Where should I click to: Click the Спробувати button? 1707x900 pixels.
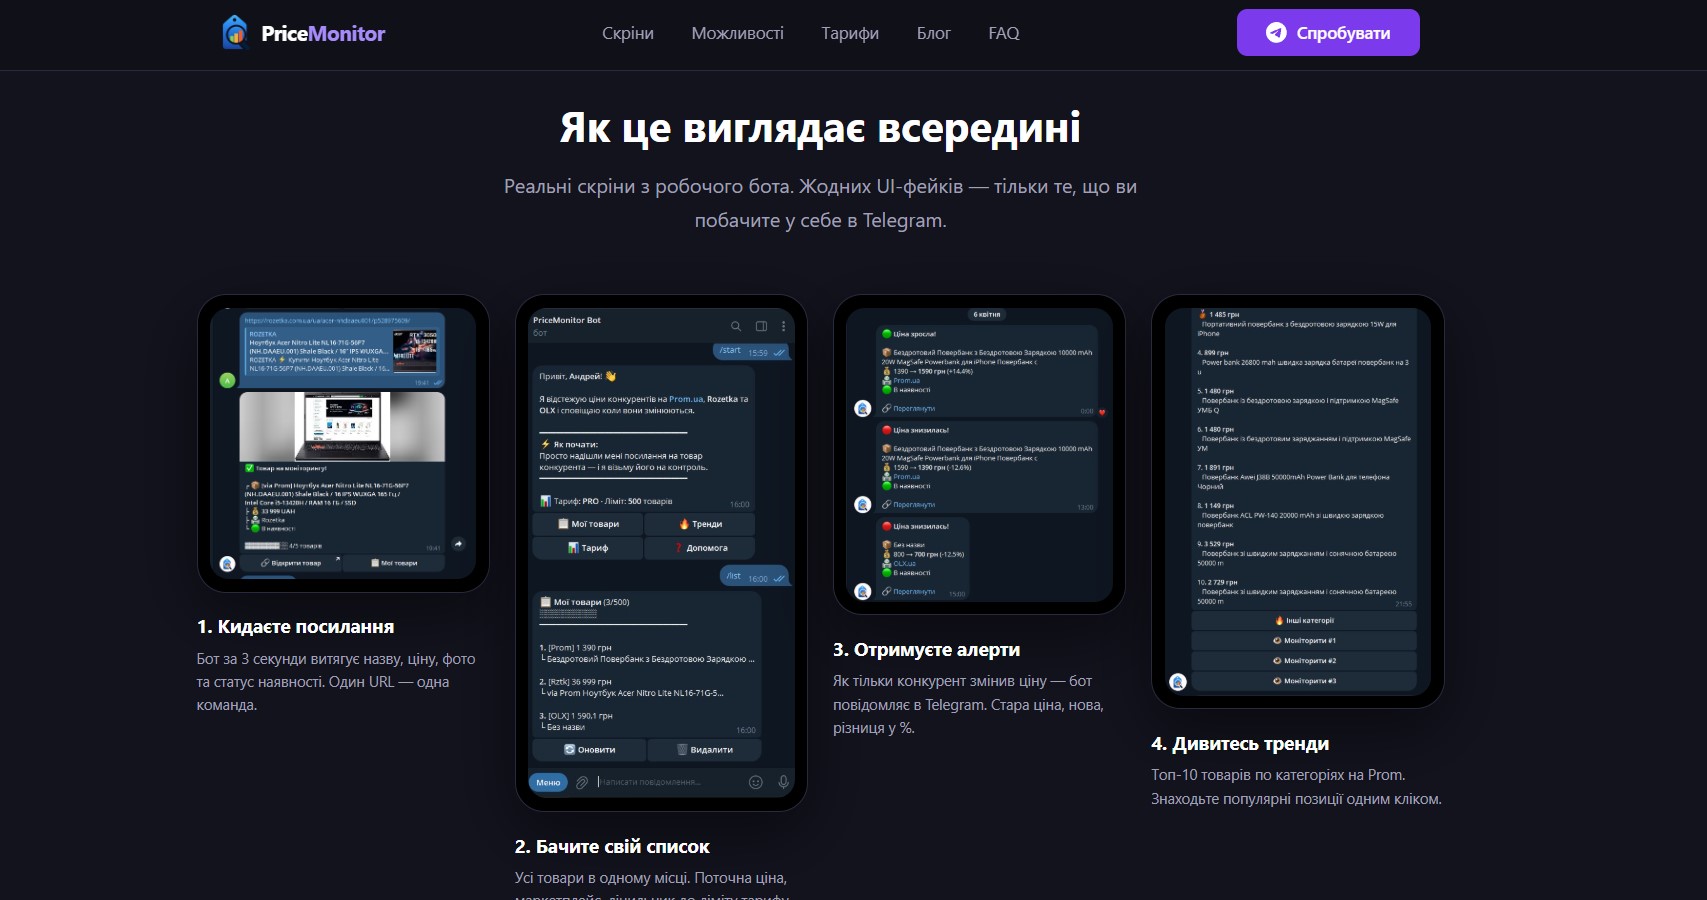[1328, 33]
